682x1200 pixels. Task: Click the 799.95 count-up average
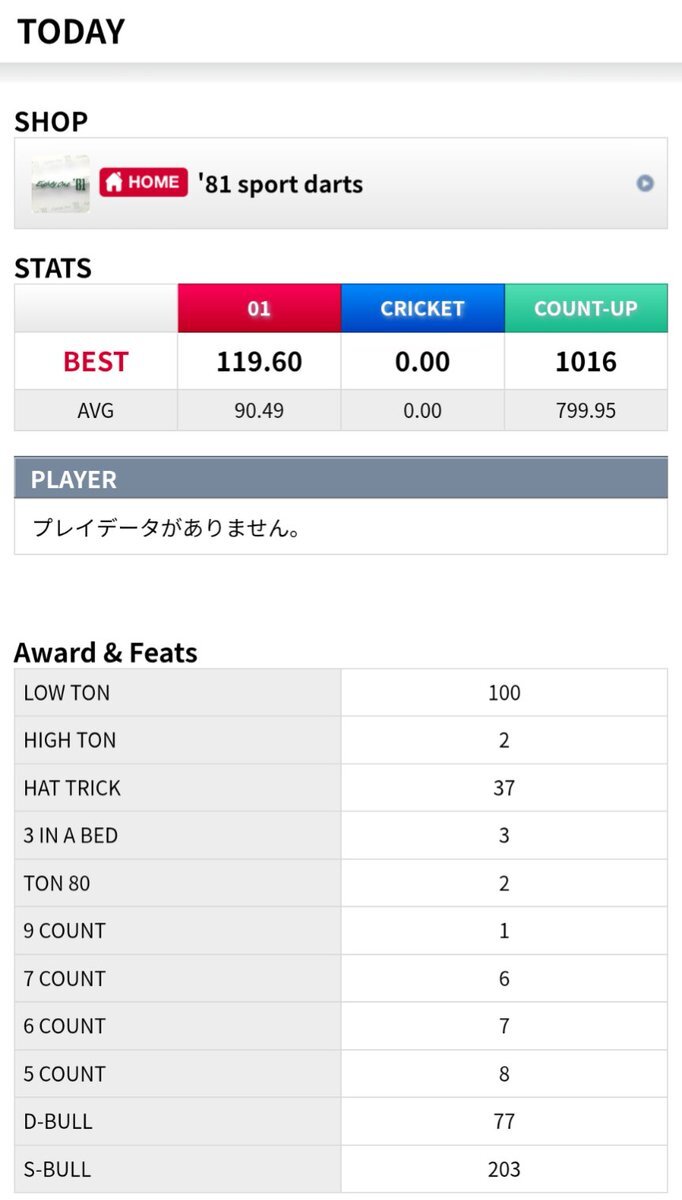click(x=586, y=410)
